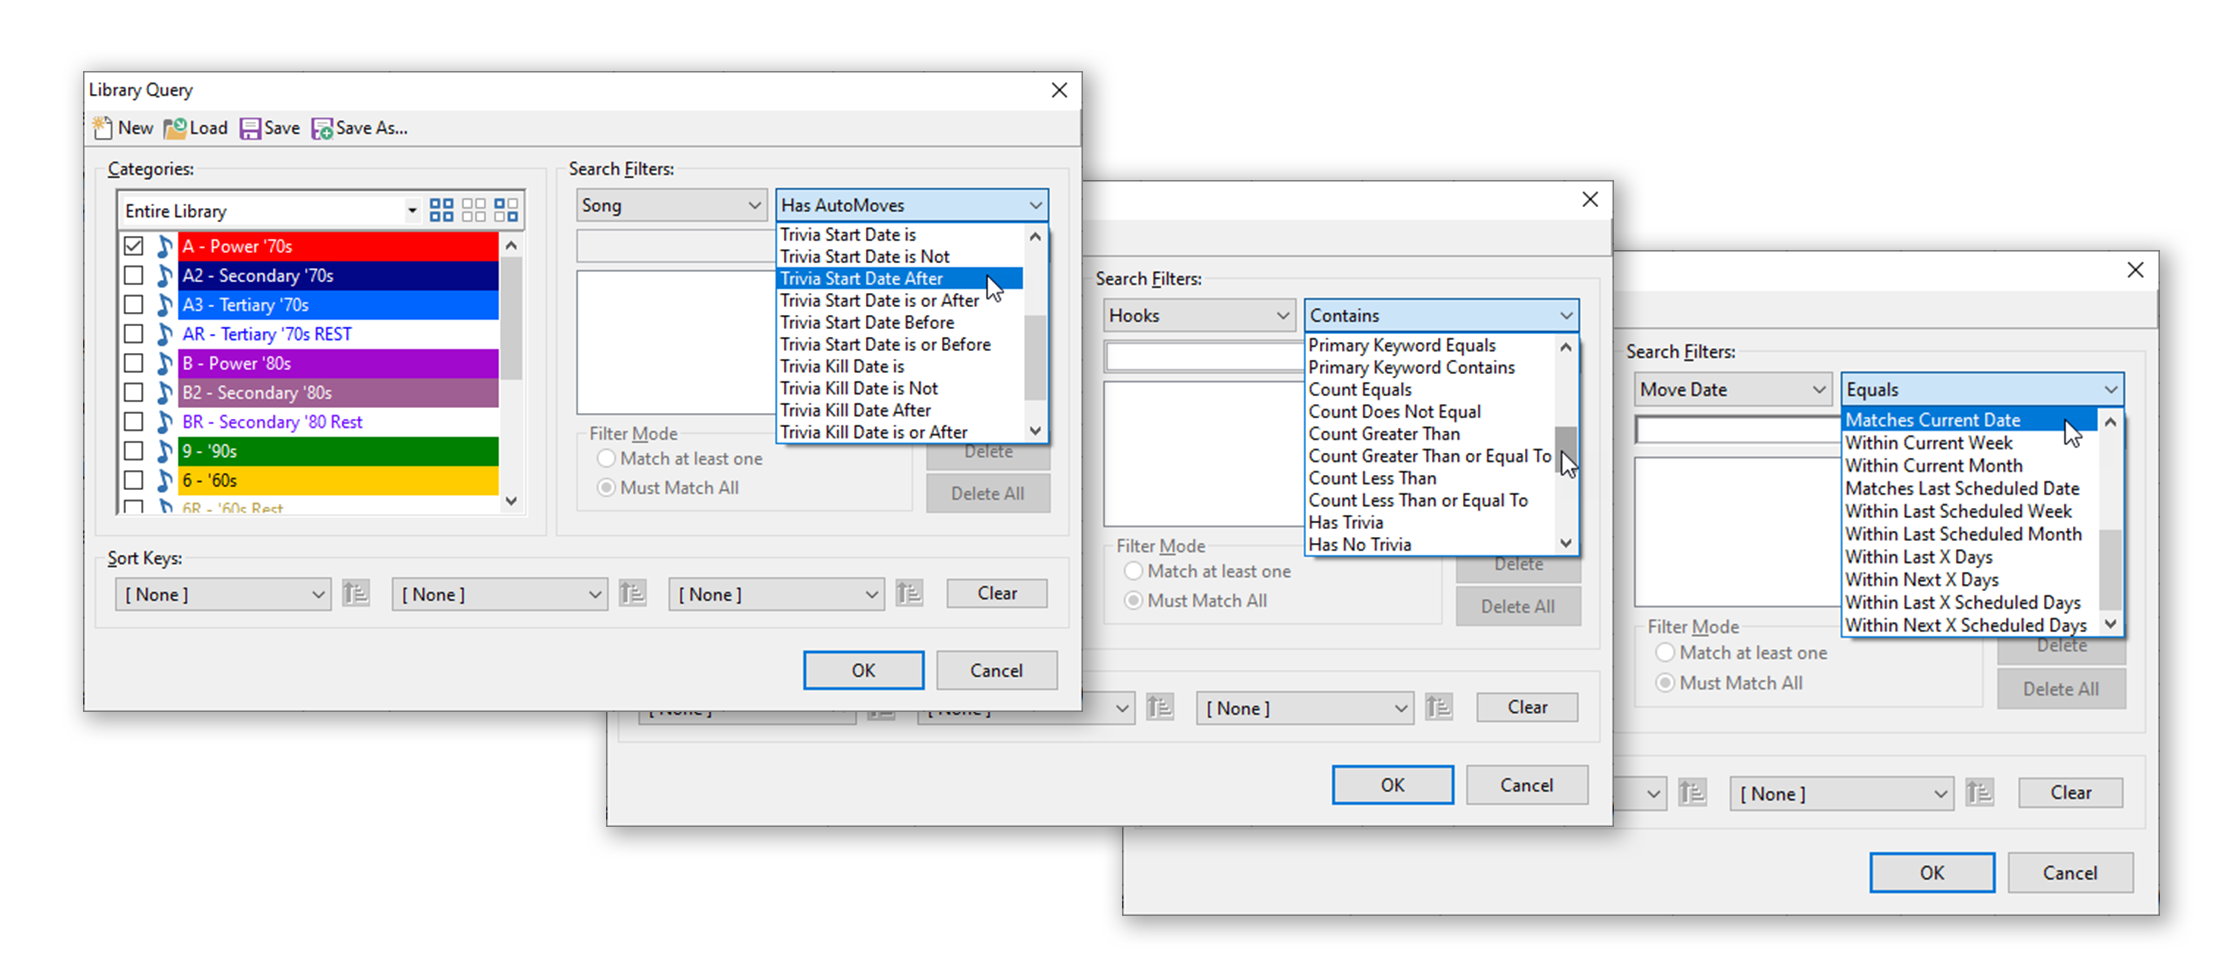Open the Entire Library category dropdown
The image size is (2225, 976).
tap(411, 211)
